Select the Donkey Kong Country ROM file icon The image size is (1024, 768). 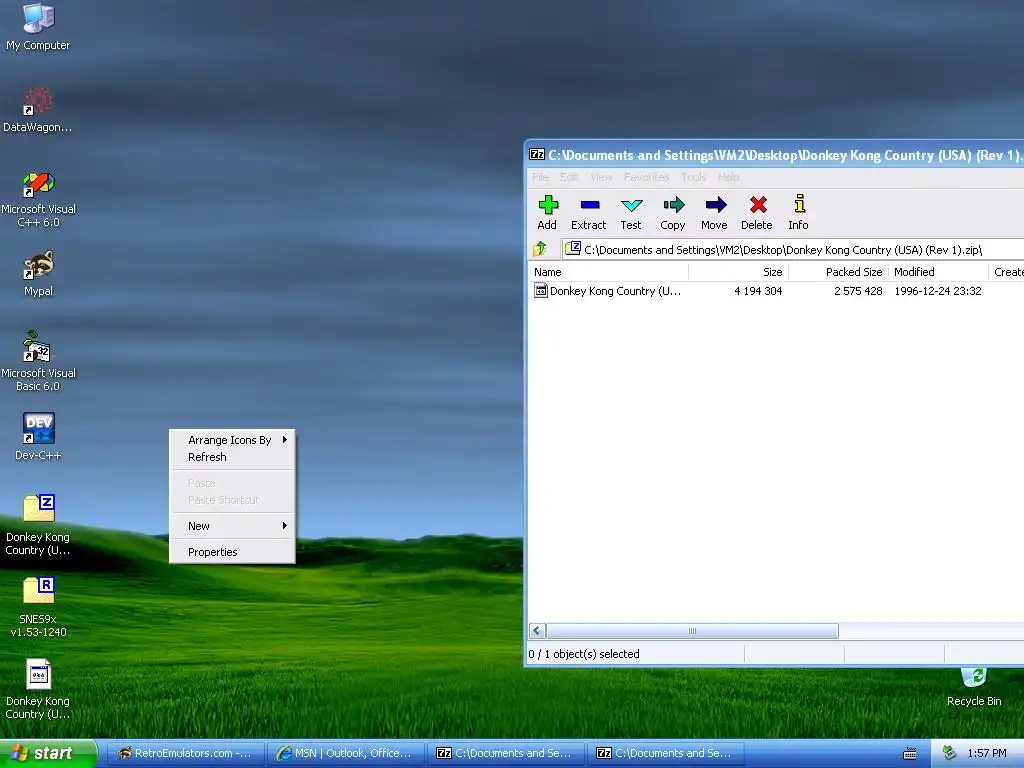(x=38, y=689)
